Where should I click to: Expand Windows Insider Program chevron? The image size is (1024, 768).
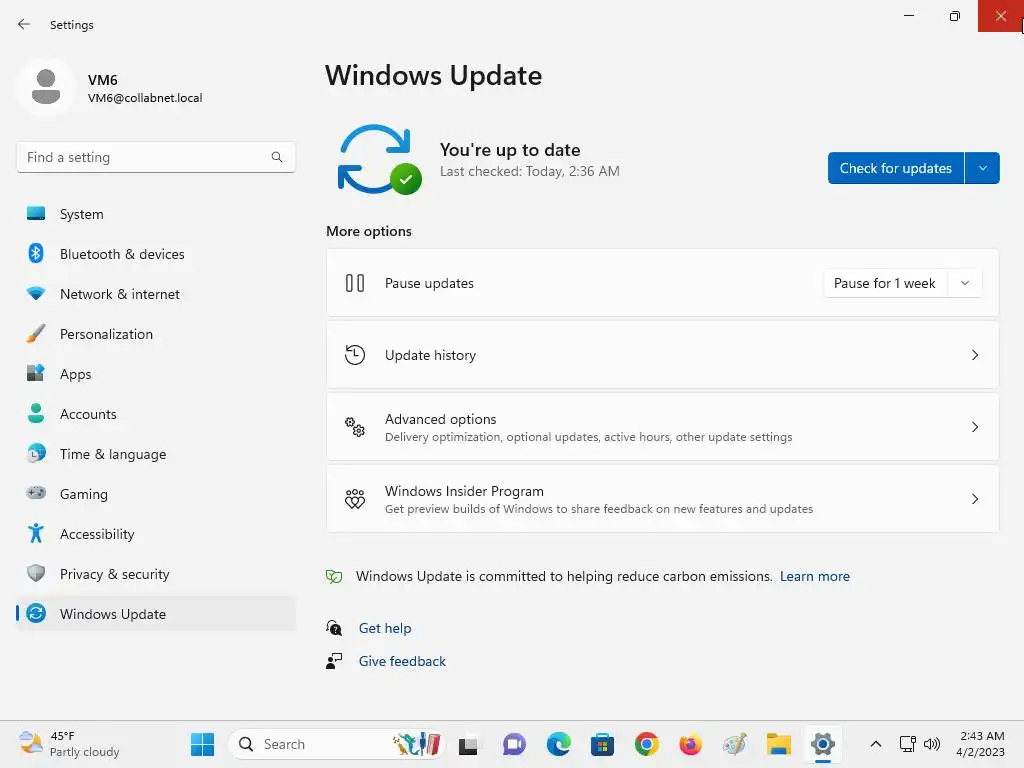point(974,499)
